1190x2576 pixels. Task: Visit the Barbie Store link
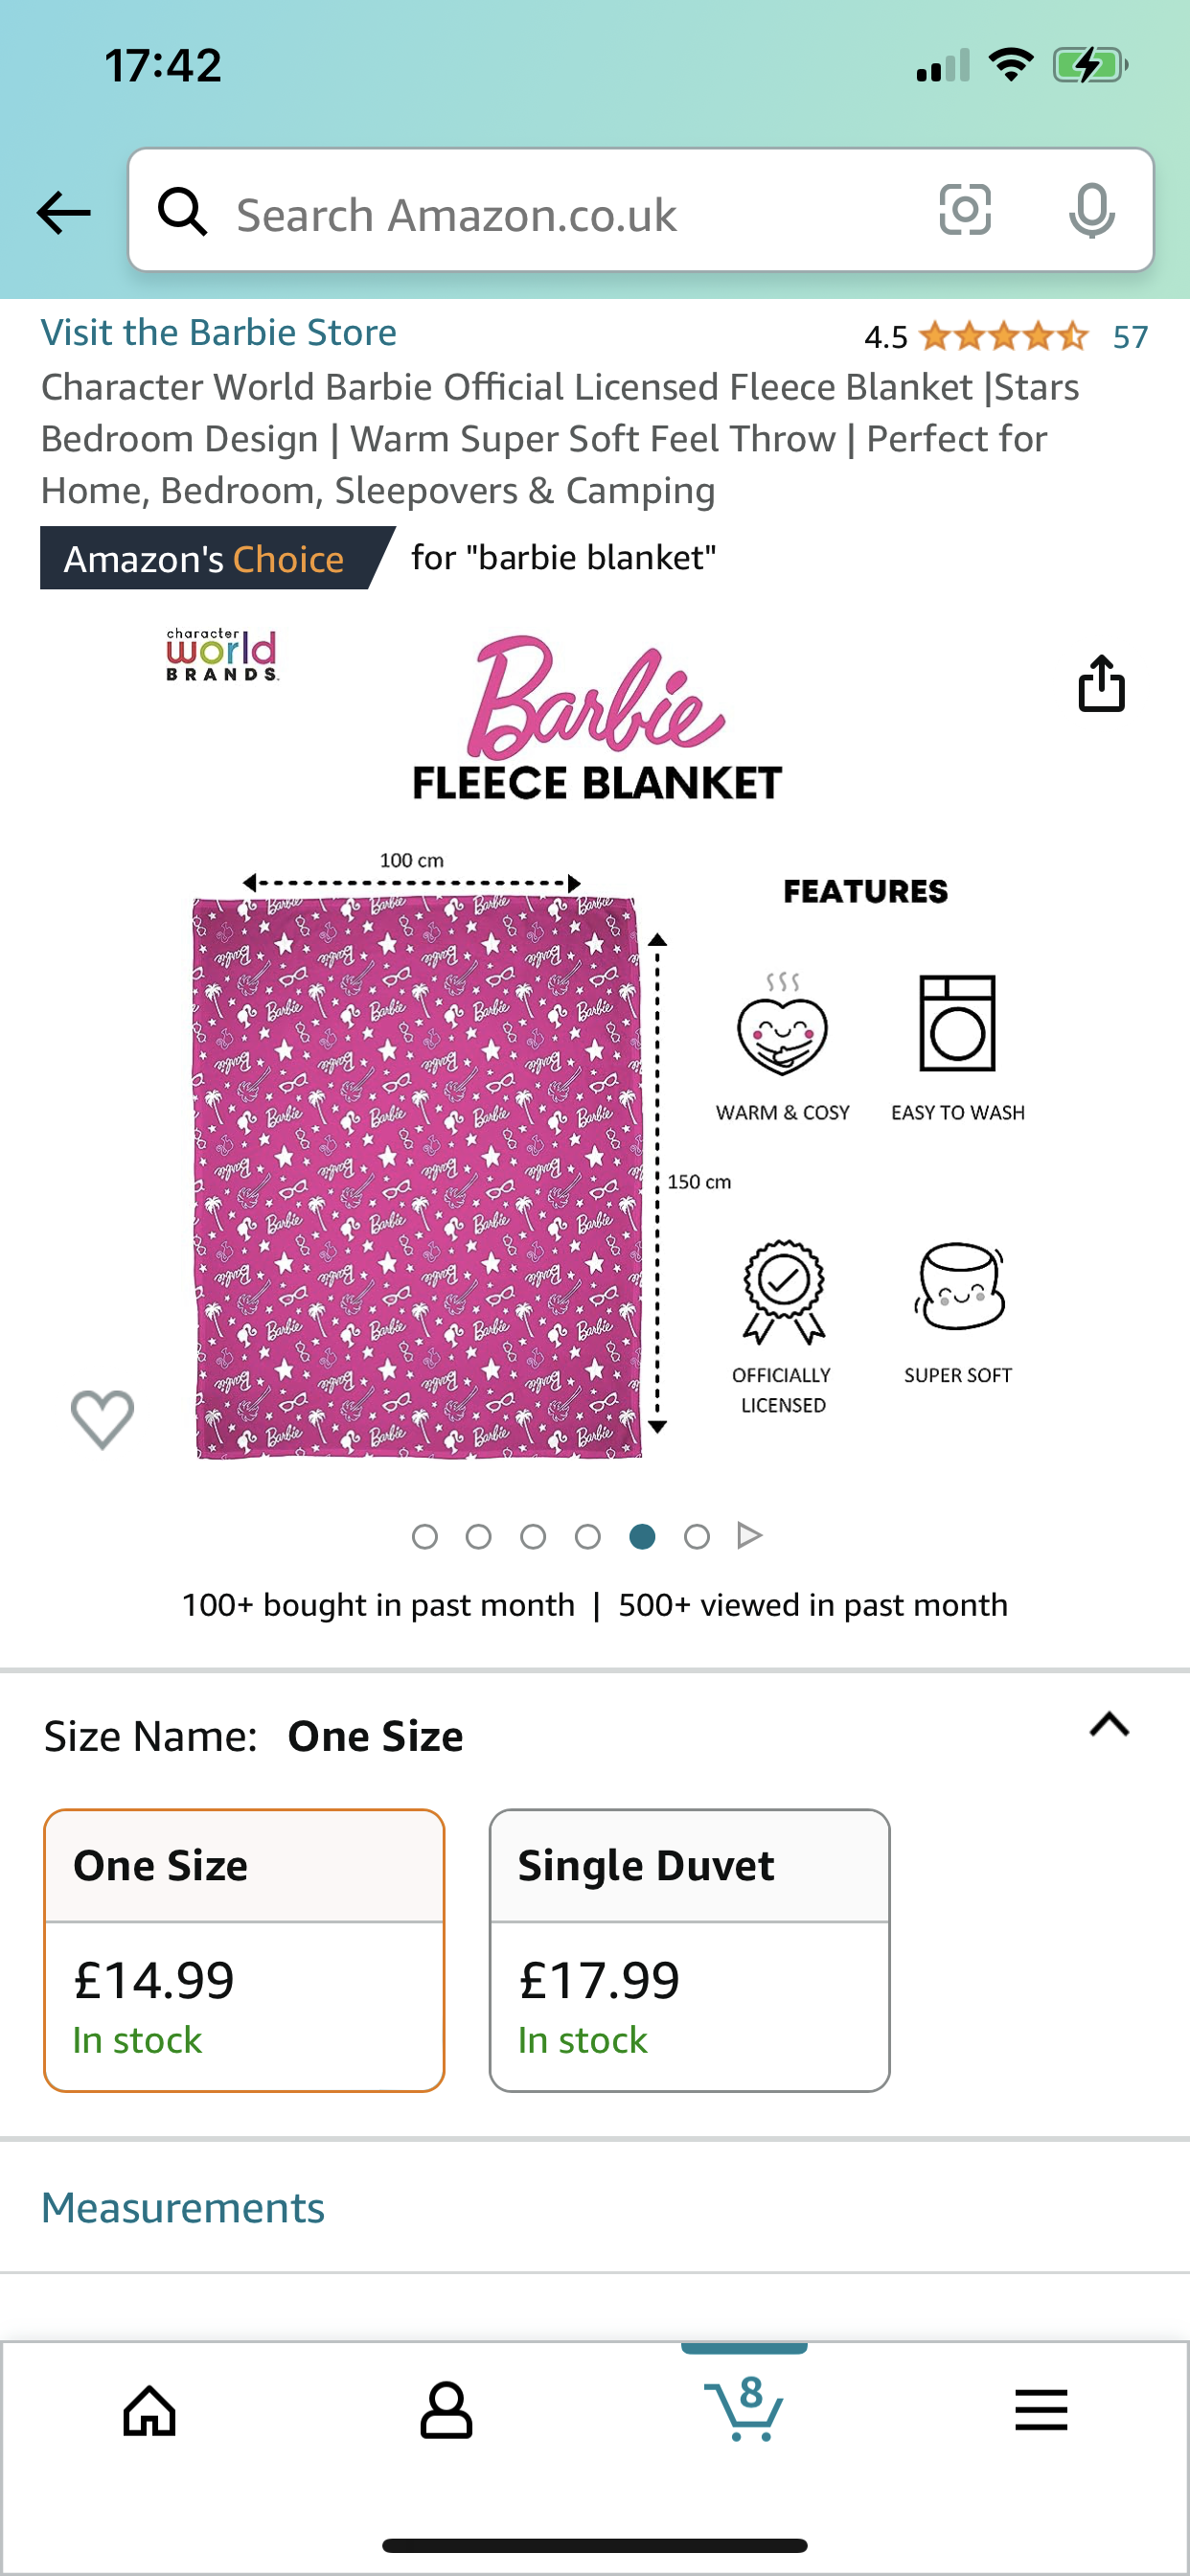click(219, 333)
